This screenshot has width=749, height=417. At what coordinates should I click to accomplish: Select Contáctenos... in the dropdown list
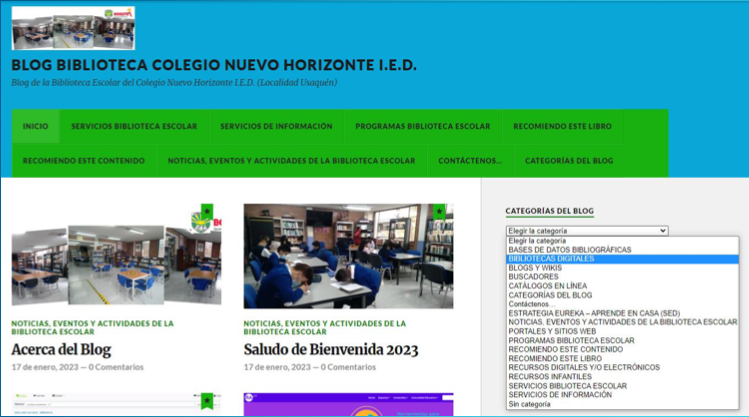(x=622, y=304)
